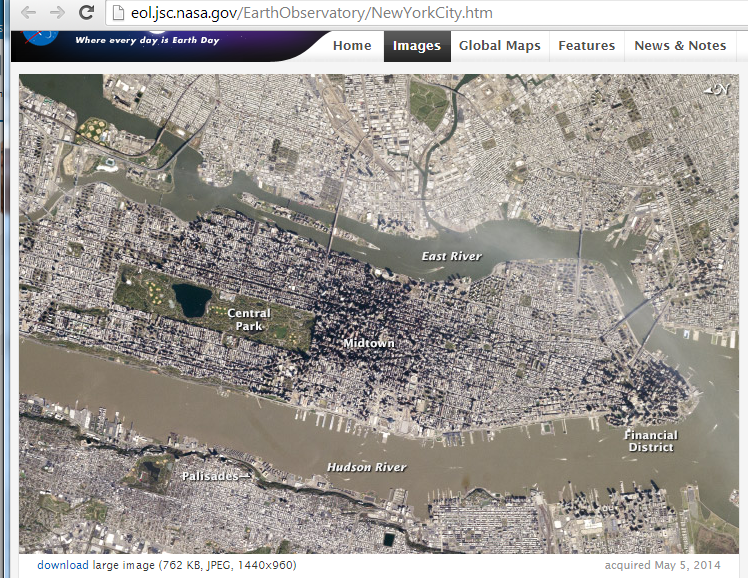
Task: Click the Hudson River label
Action: coord(366,467)
